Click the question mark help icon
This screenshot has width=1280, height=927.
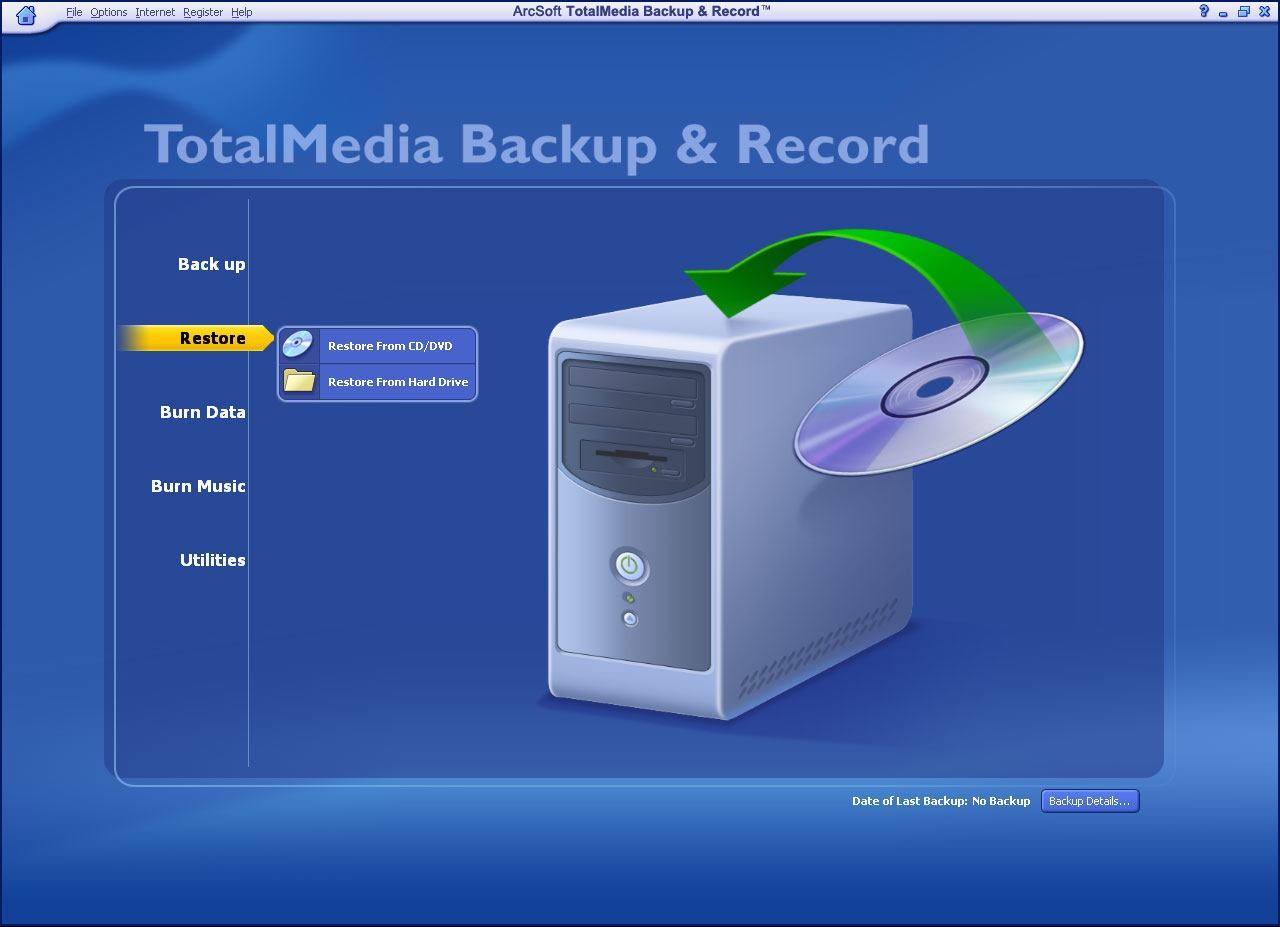[x=1204, y=11]
